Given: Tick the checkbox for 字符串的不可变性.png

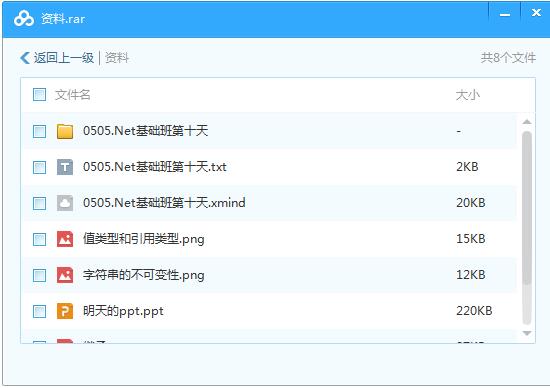Looking at the screenshot, I should [39, 275].
